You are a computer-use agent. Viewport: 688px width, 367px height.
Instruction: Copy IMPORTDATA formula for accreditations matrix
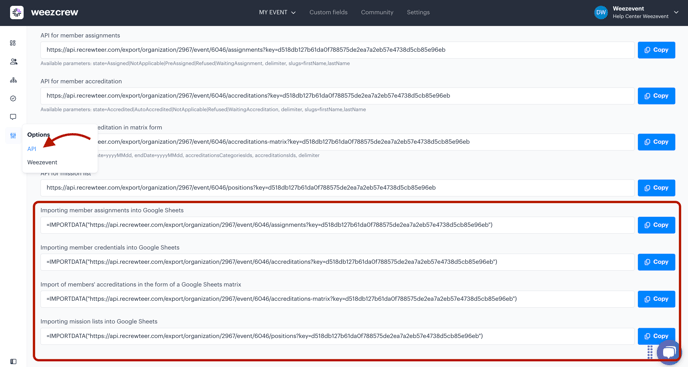pyautogui.click(x=656, y=299)
